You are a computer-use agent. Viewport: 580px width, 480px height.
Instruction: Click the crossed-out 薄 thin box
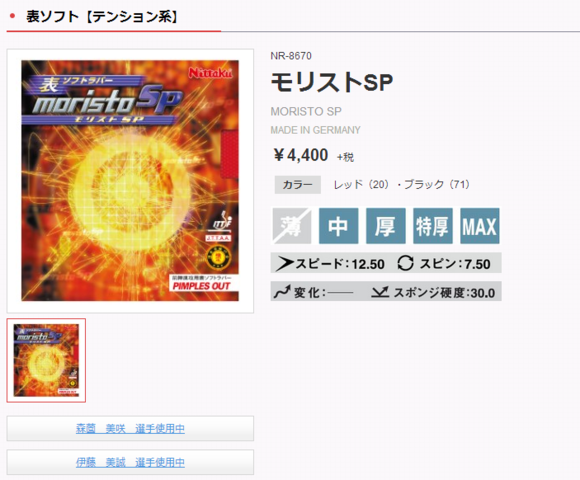pyautogui.click(x=291, y=226)
